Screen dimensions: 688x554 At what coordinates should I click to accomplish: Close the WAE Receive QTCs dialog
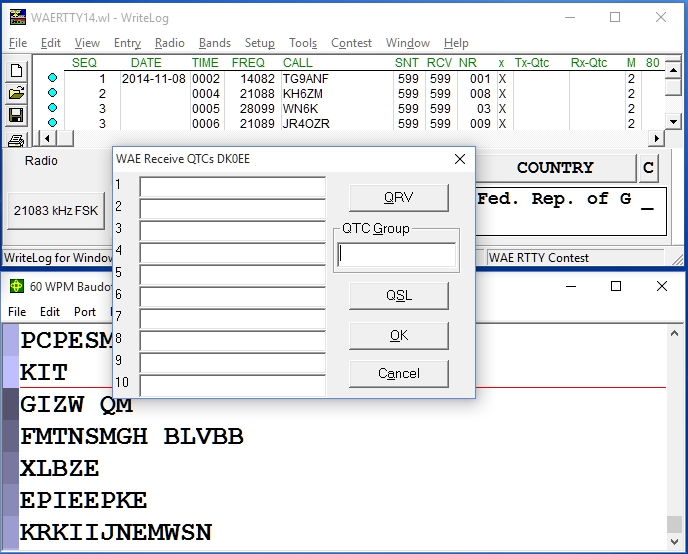coord(460,159)
